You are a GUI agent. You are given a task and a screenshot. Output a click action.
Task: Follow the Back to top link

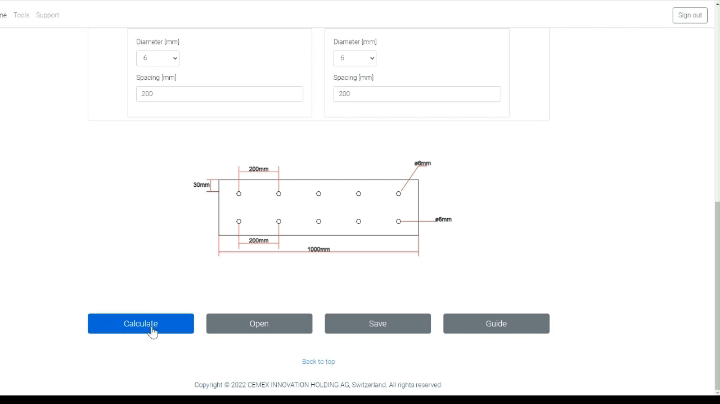[x=318, y=361]
